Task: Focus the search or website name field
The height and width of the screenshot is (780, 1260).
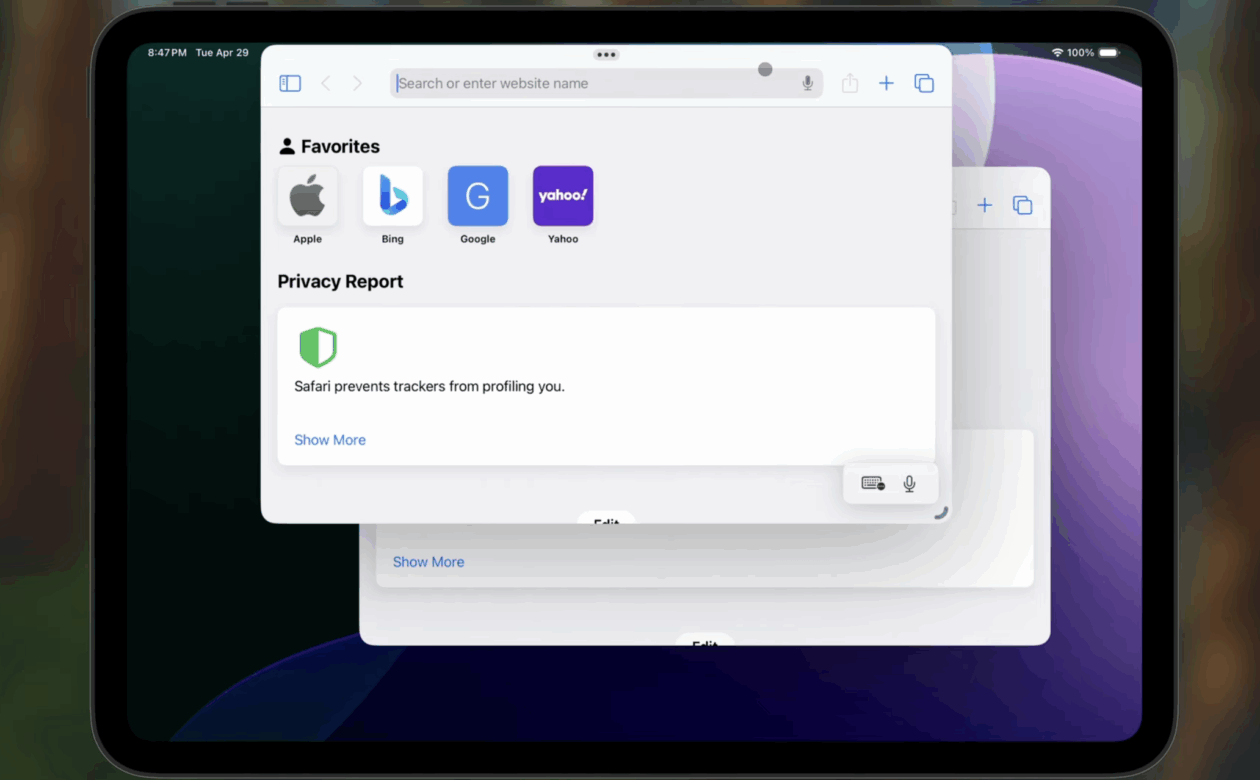Action: (606, 84)
